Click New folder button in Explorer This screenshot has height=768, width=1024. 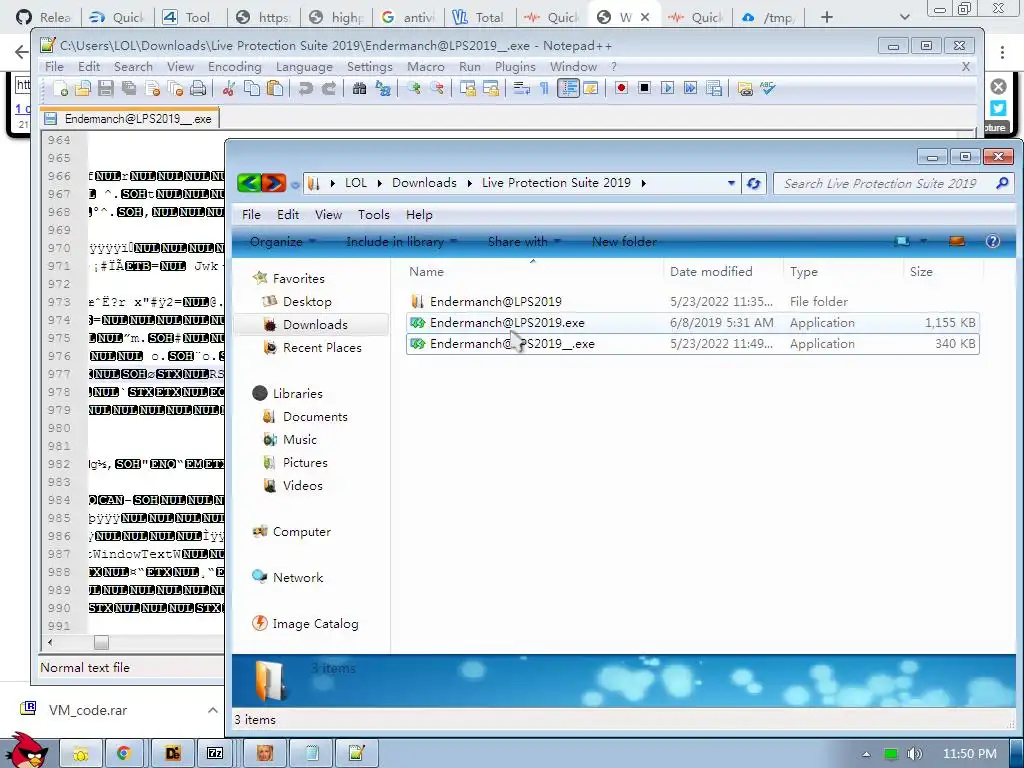[624, 242]
